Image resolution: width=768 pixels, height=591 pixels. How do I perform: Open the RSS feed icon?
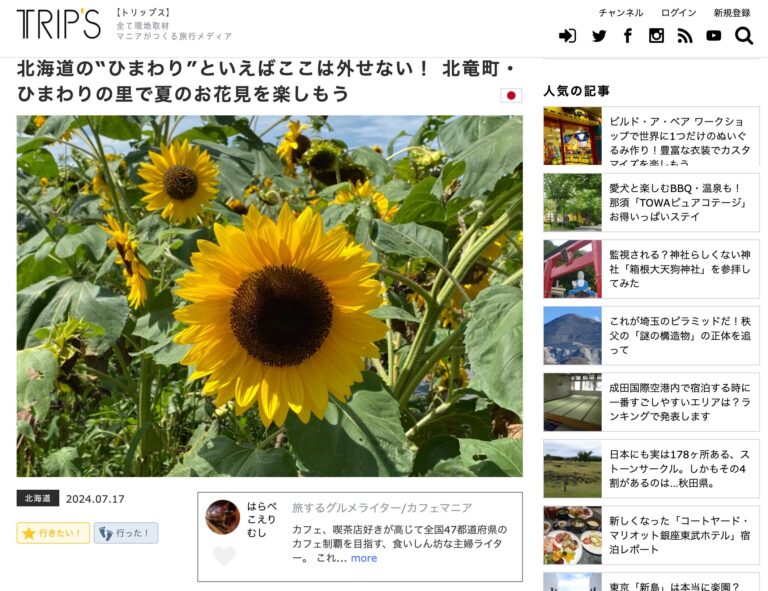coord(685,36)
